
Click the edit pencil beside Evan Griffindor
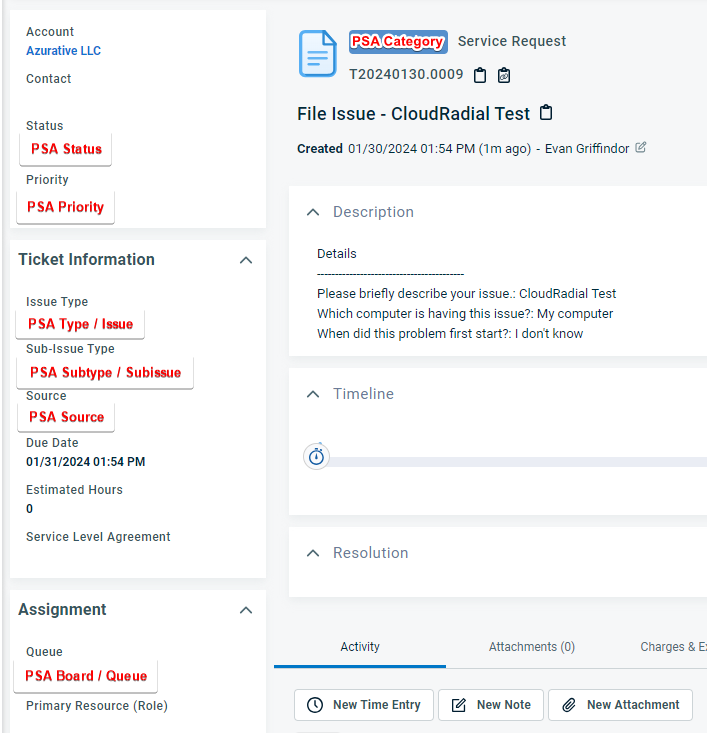[641, 148]
